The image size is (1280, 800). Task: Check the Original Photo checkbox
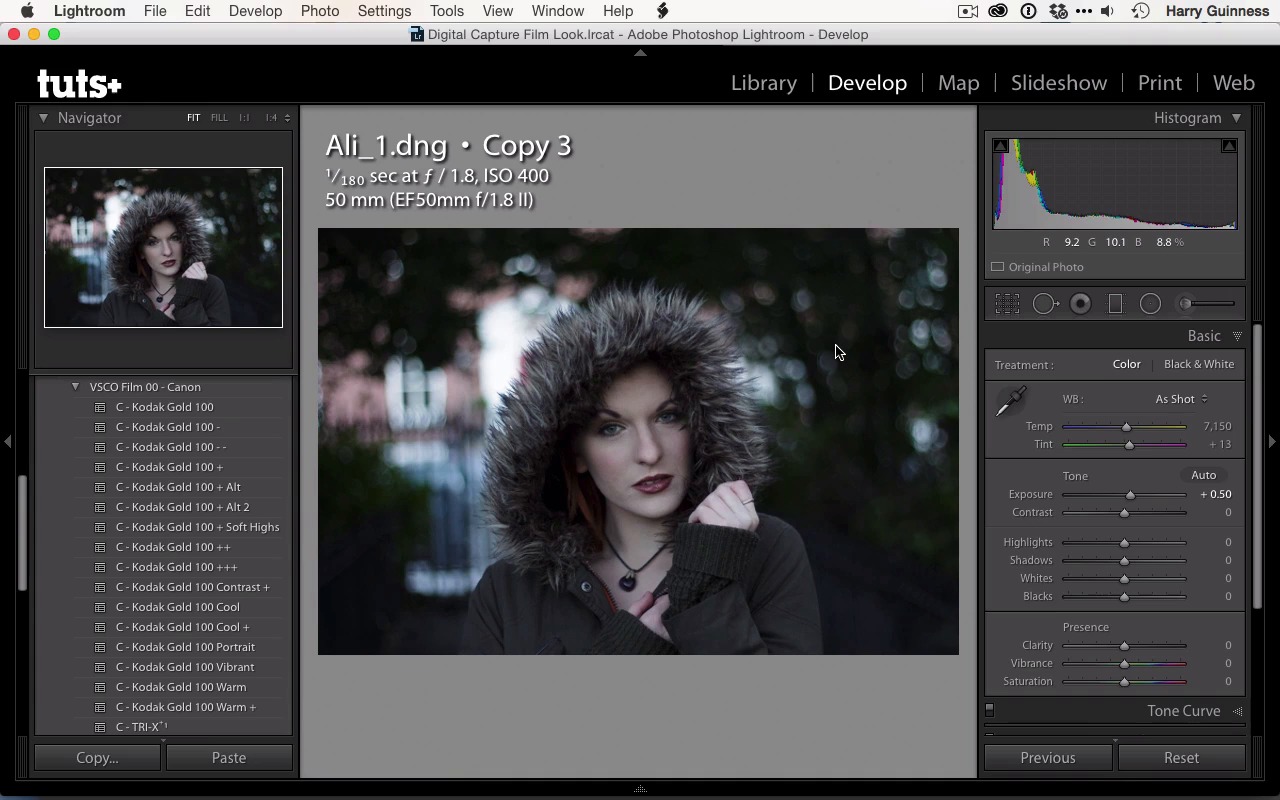pyautogui.click(x=997, y=267)
